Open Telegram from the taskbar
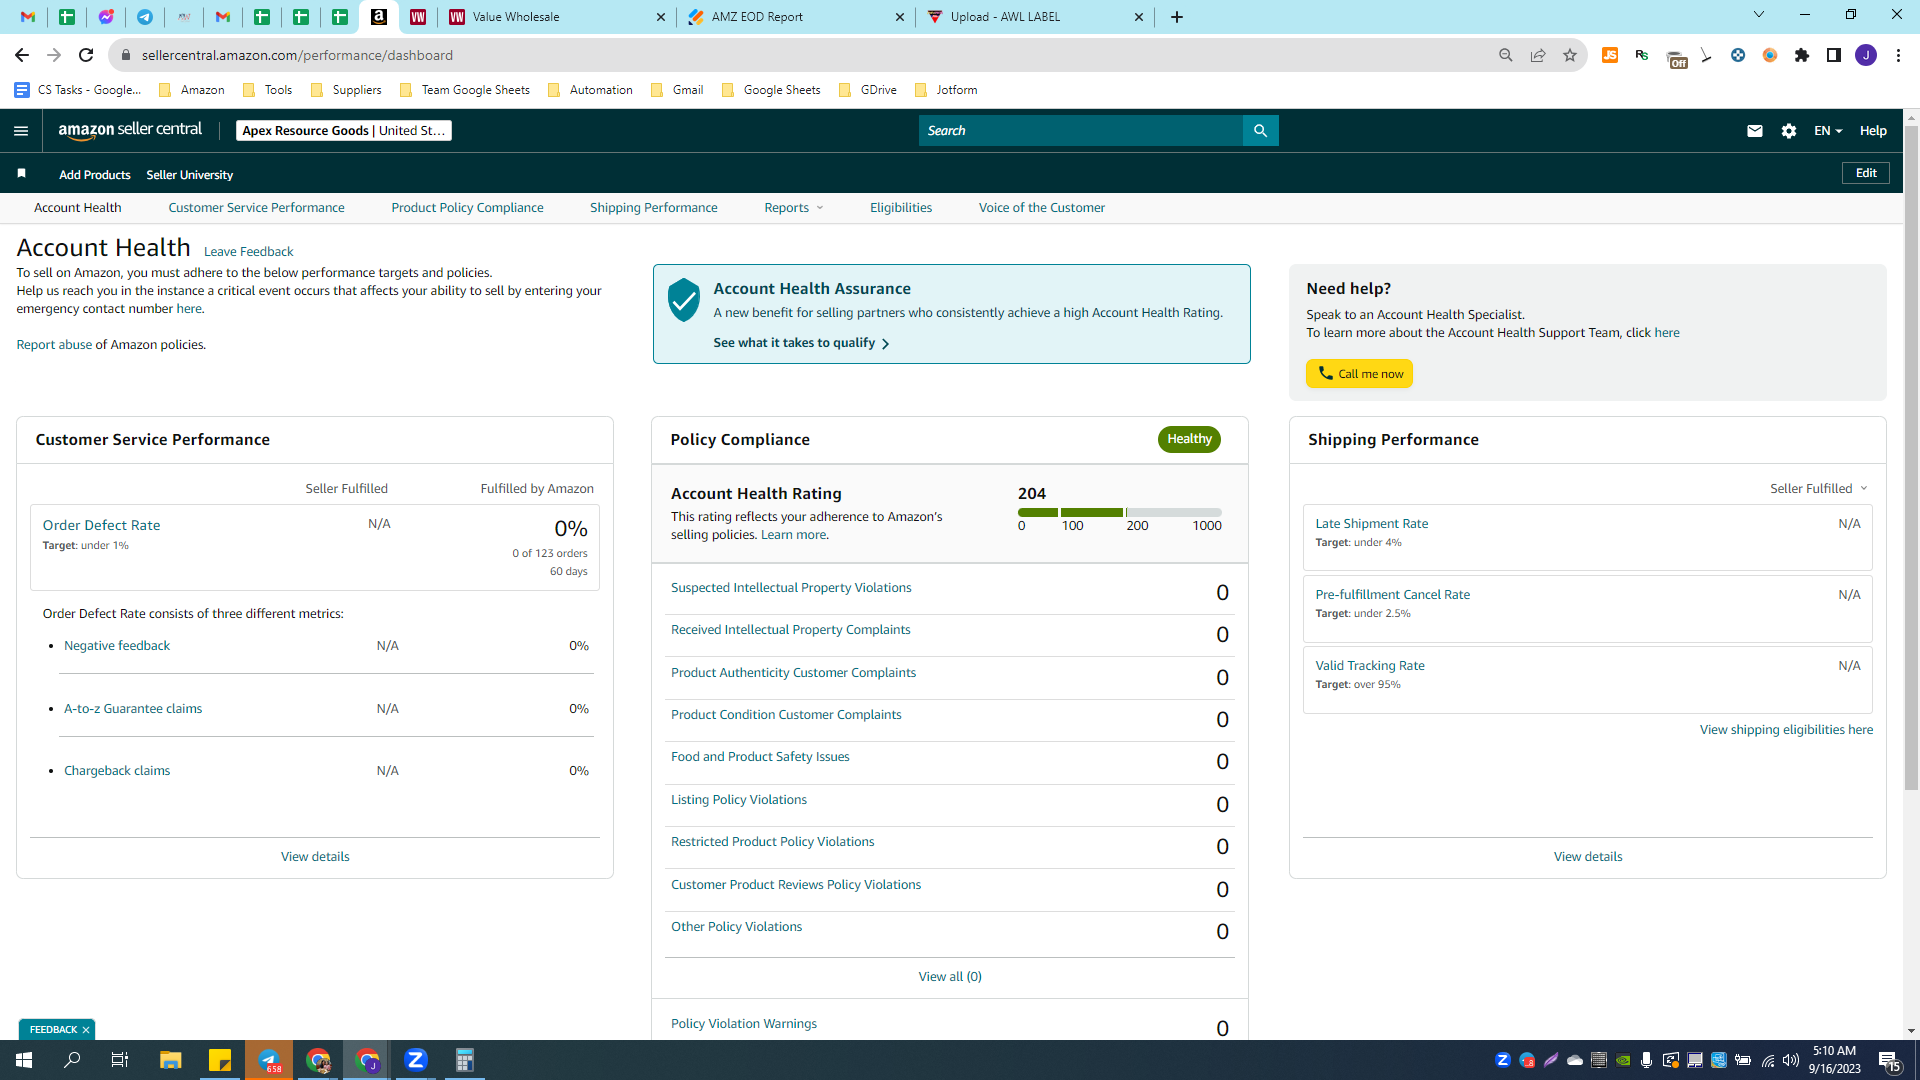Image resolution: width=1920 pixels, height=1080 pixels. pyautogui.click(x=270, y=1060)
